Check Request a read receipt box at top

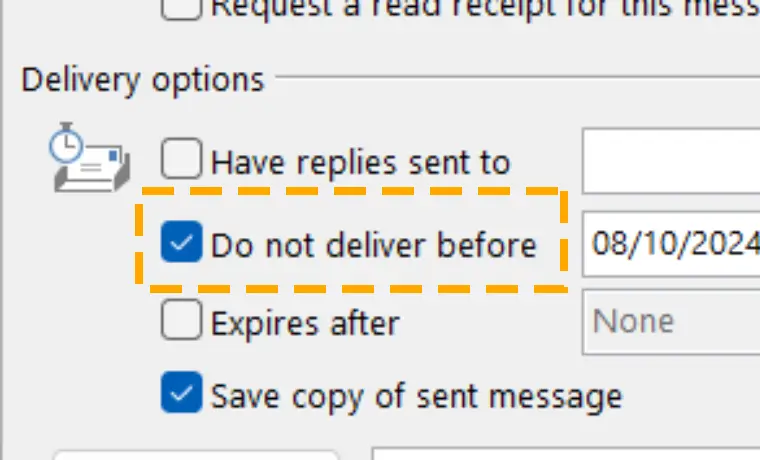(x=181, y=9)
